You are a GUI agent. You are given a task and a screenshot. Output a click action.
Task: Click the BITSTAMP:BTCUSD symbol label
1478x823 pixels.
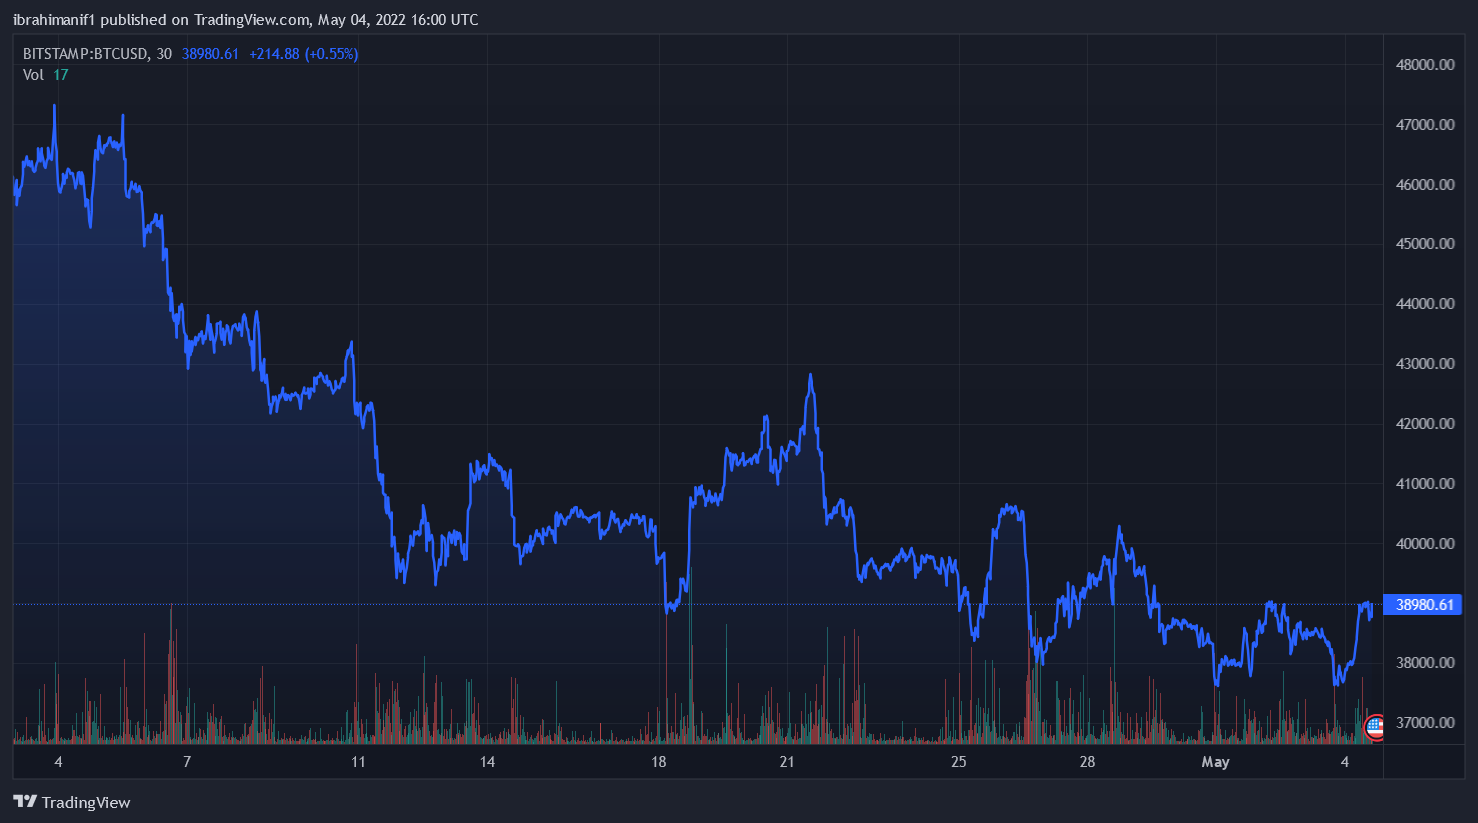[86, 54]
